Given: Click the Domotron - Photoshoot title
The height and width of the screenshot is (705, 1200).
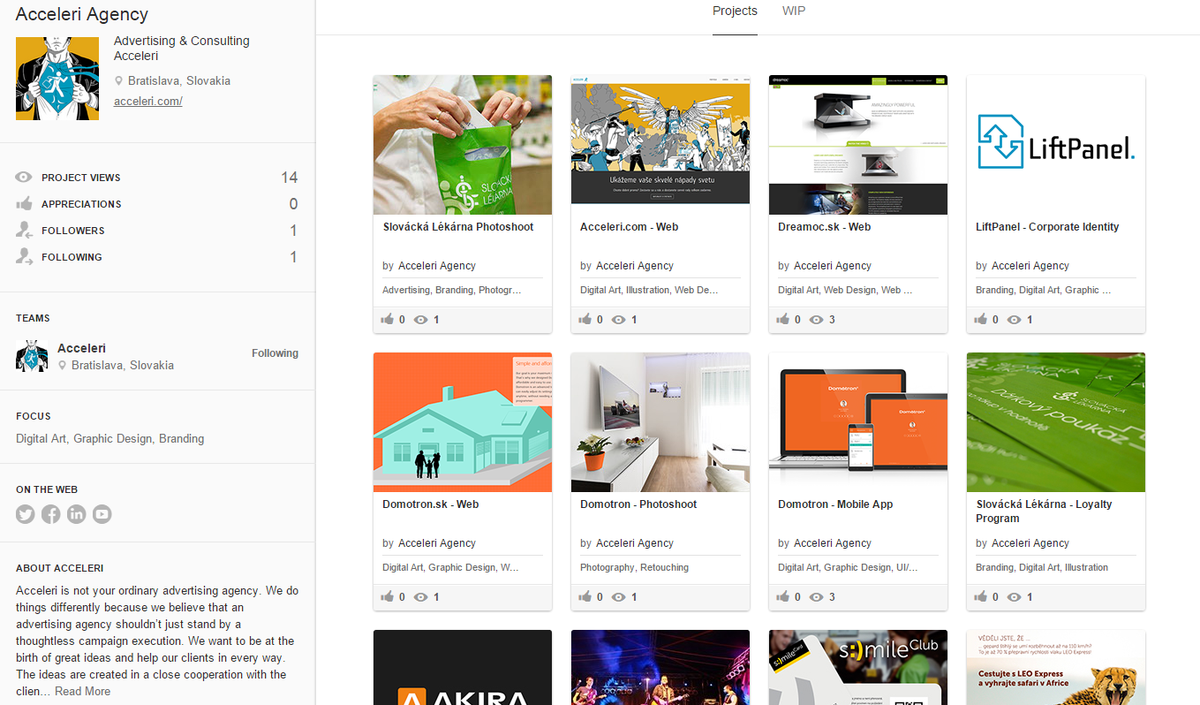Looking at the screenshot, I should (x=638, y=504).
